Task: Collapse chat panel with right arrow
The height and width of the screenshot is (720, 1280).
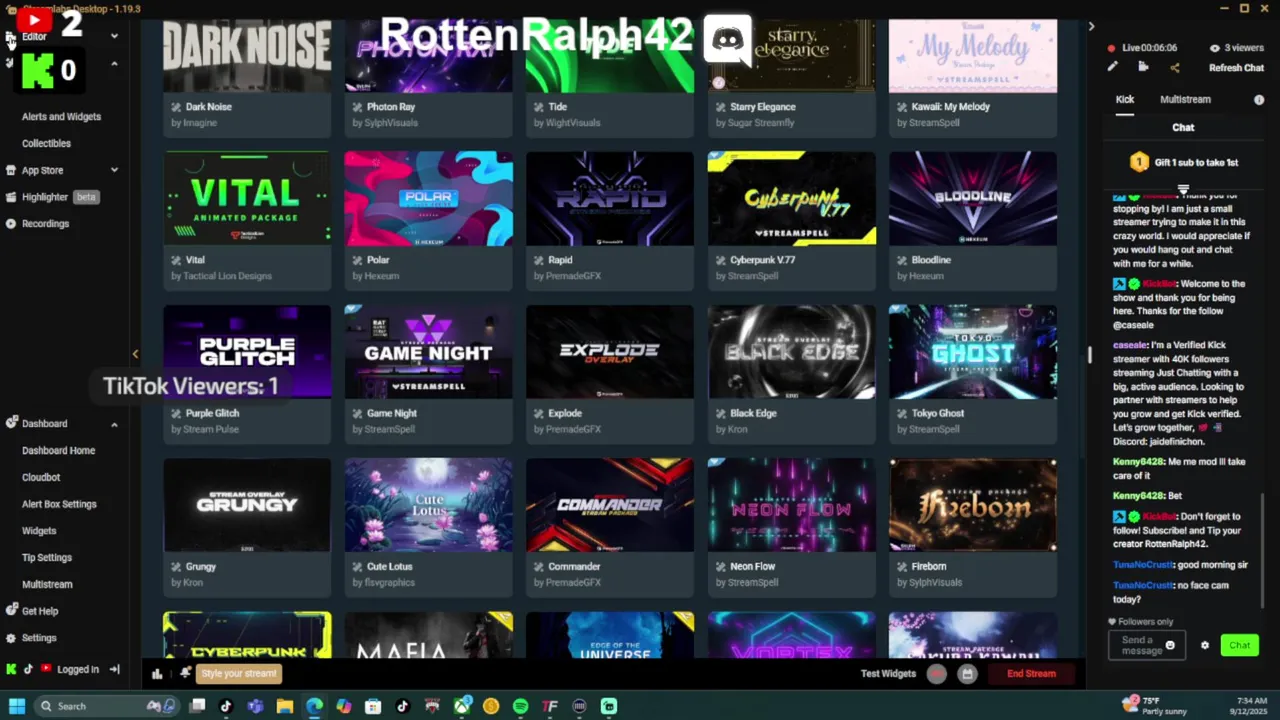Action: [1091, 27]
